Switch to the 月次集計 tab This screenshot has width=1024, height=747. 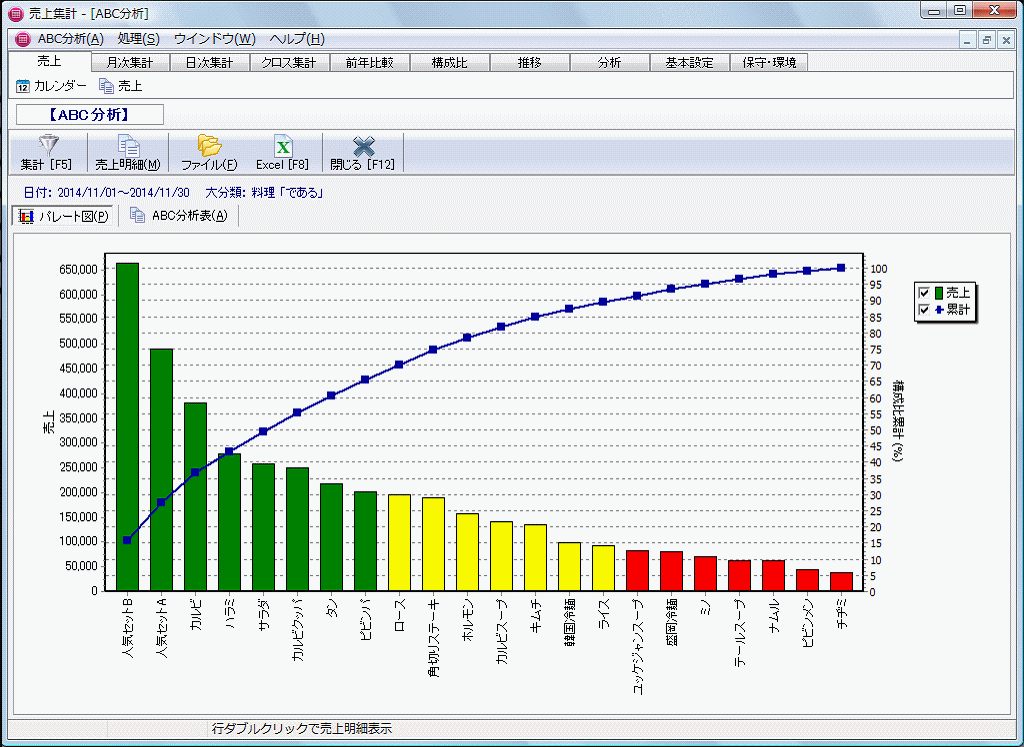pos(130,63)
